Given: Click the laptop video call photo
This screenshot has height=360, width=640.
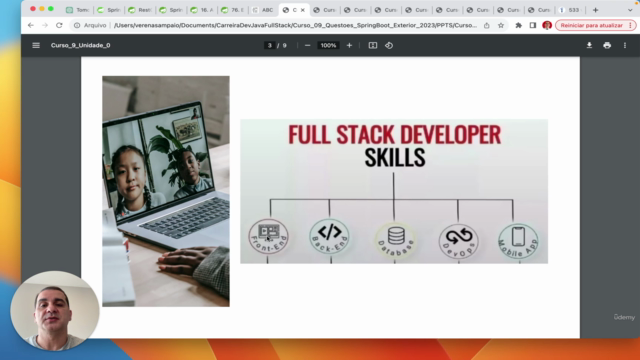Looking at the screenshot, I should point(166,191).
